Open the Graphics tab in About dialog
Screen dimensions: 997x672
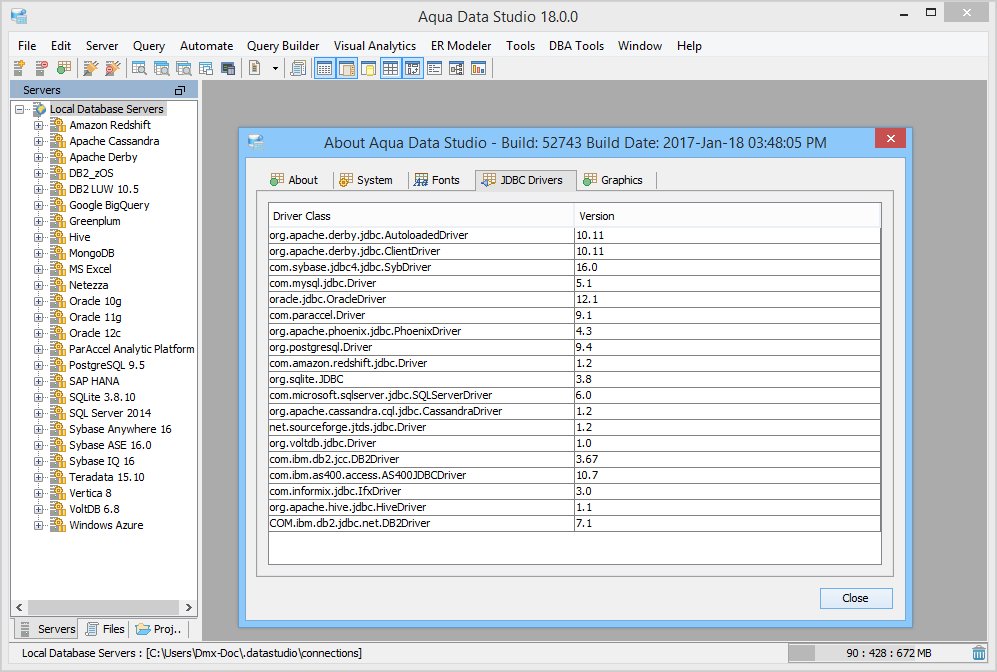(612, 180)
